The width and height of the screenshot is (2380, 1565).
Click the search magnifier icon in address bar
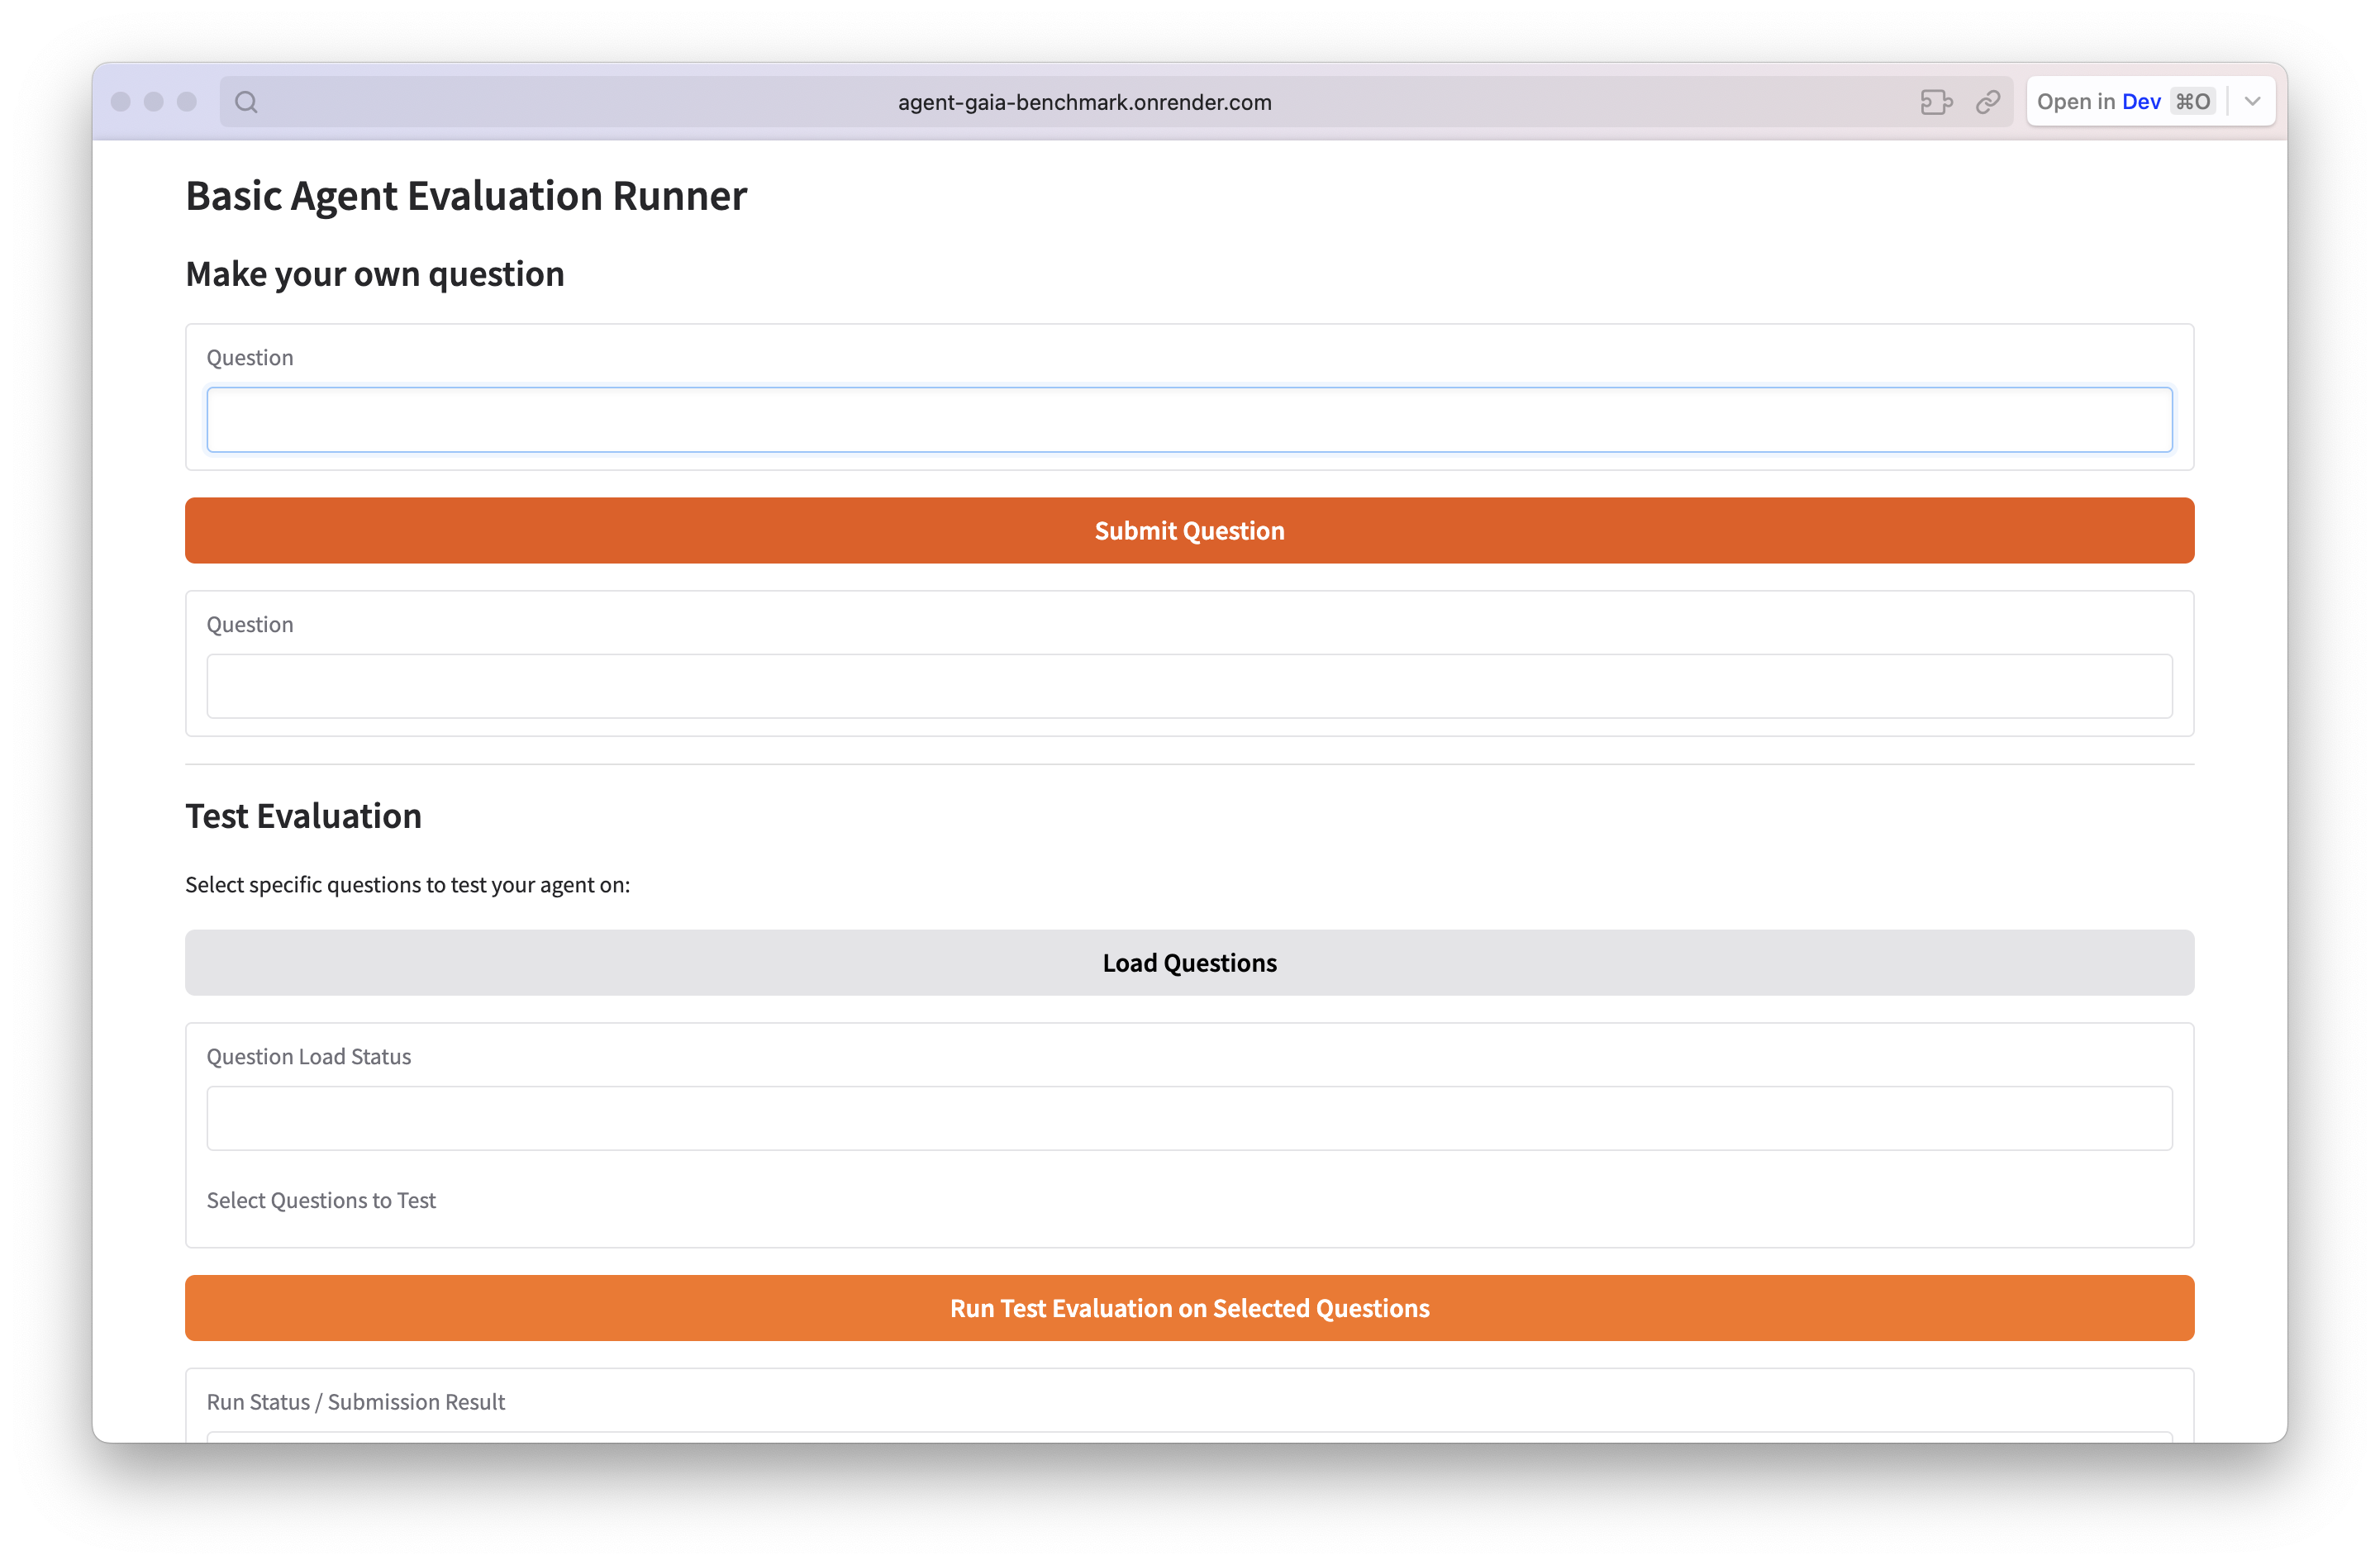coord(246,102)
